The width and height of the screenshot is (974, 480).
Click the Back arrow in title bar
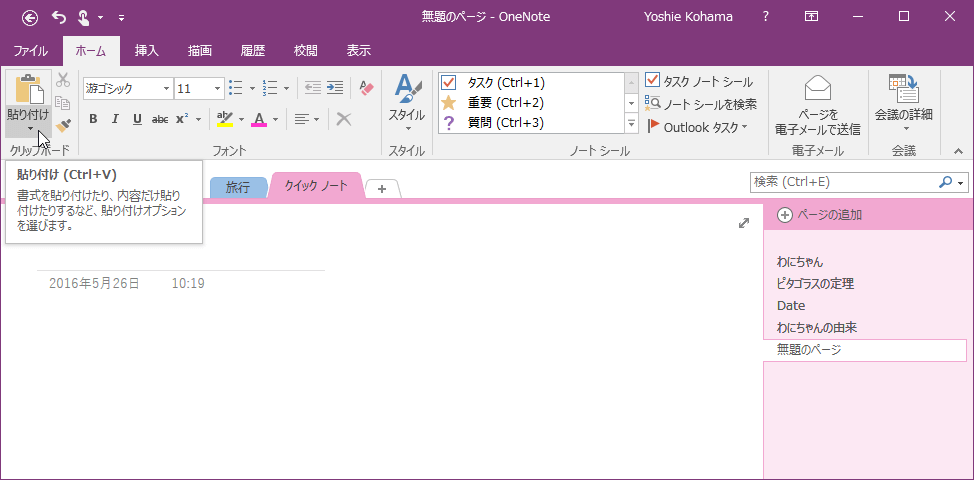30,17
